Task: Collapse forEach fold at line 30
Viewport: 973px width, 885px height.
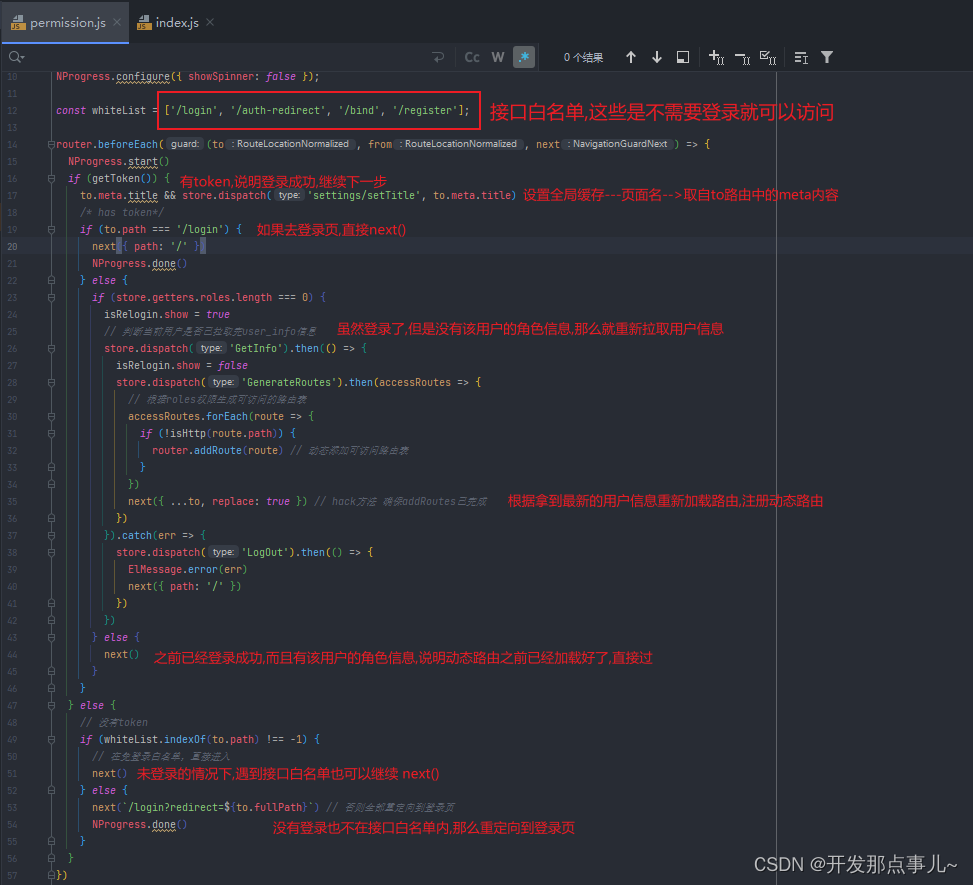Action: (x=52, y=416)
